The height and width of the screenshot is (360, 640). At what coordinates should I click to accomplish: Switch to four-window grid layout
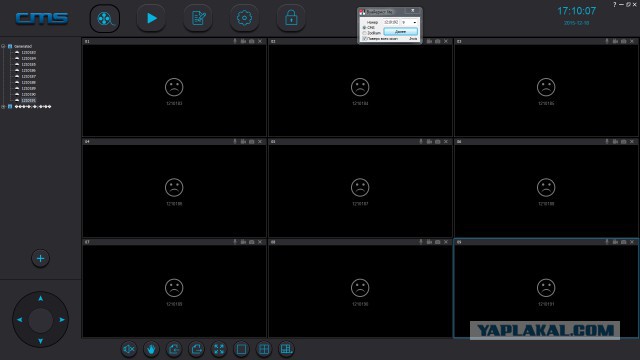pyautogui.click(x=264, y=349)
